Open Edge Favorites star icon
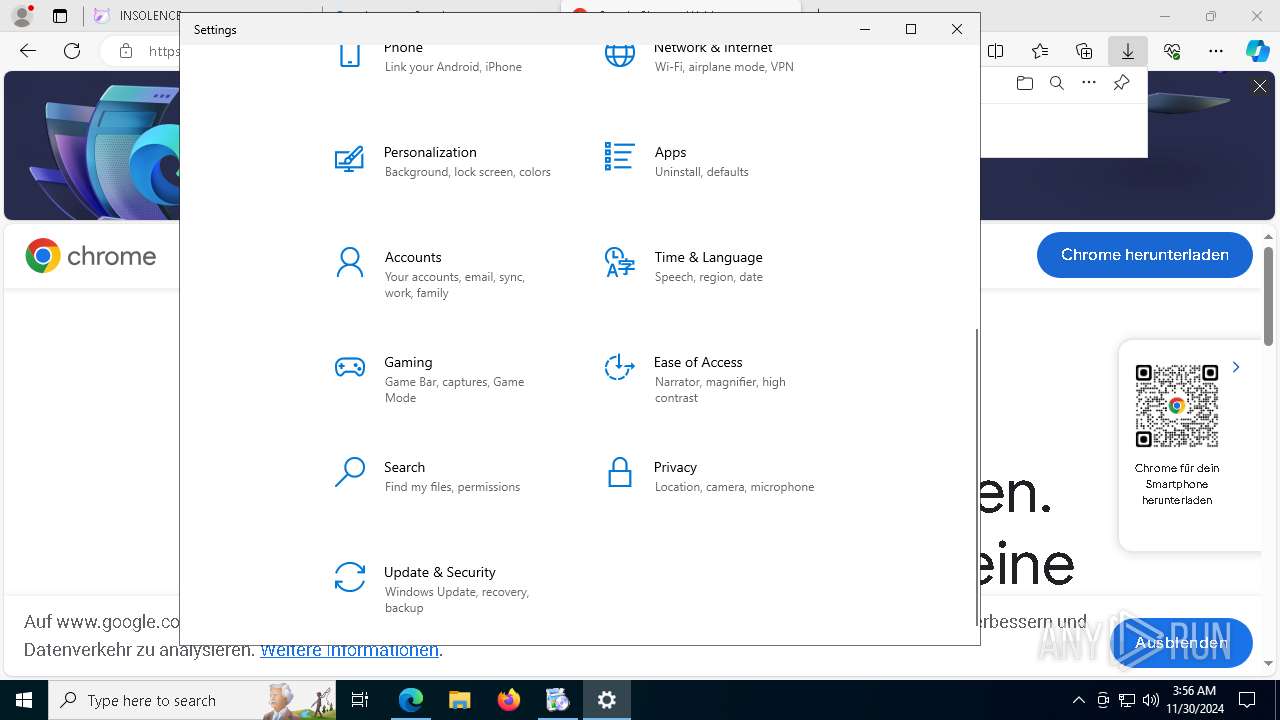This screenshot has height=720, width=1280. click(1040, 51)
